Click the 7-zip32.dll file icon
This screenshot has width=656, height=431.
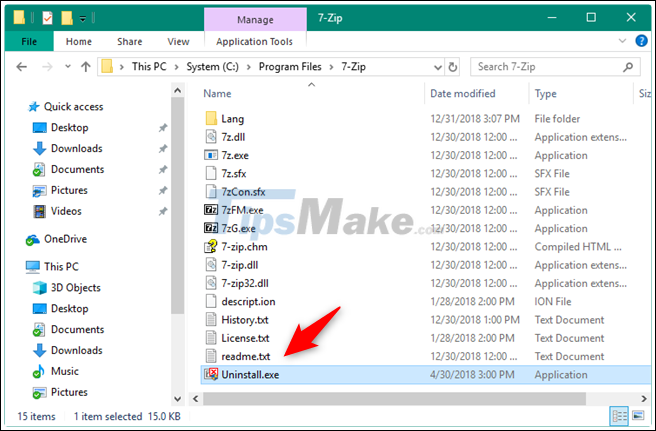pos(211,283)
